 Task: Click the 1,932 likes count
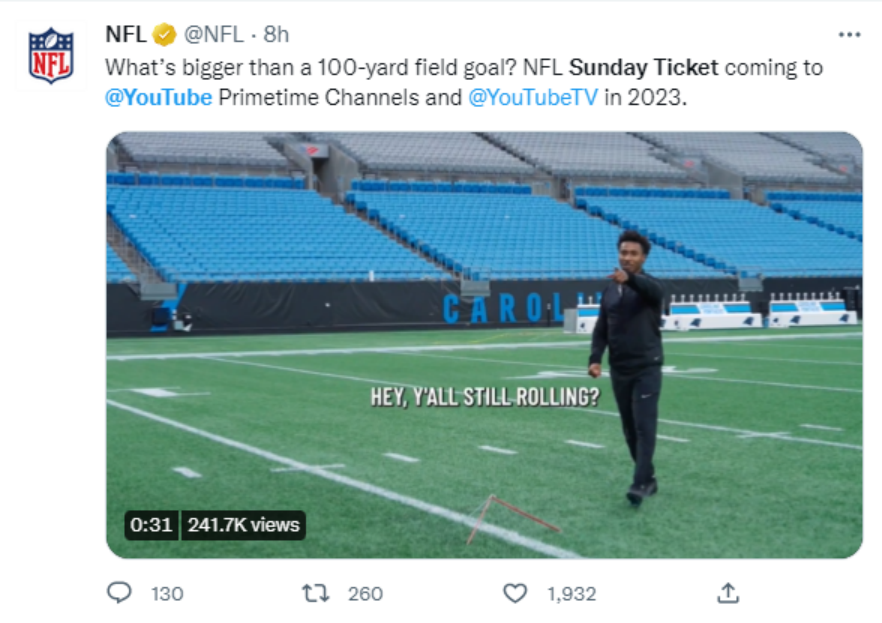[x=572, y=594]
